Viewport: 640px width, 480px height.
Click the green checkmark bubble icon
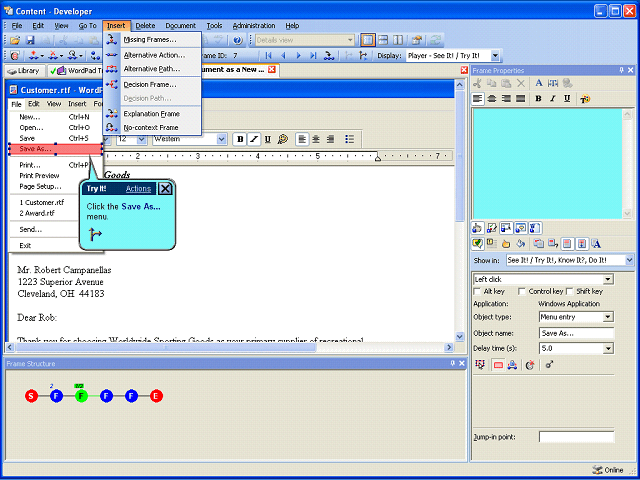click(x=478, y=244)
